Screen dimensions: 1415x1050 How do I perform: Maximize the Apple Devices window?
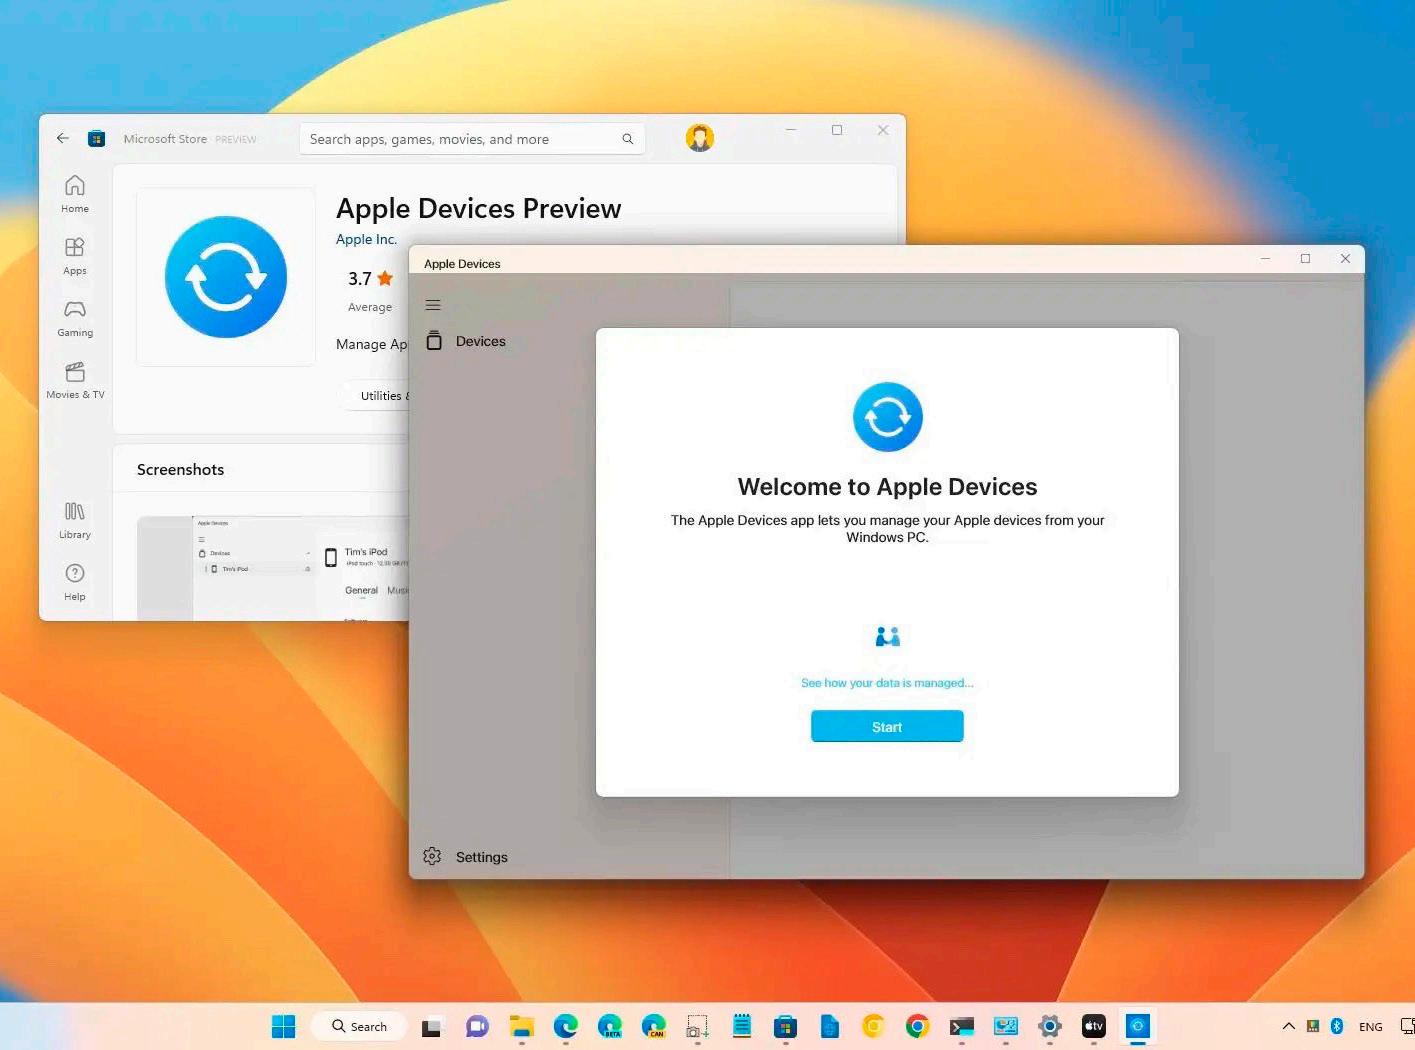pyautogui.click(x=1305, y=259)
